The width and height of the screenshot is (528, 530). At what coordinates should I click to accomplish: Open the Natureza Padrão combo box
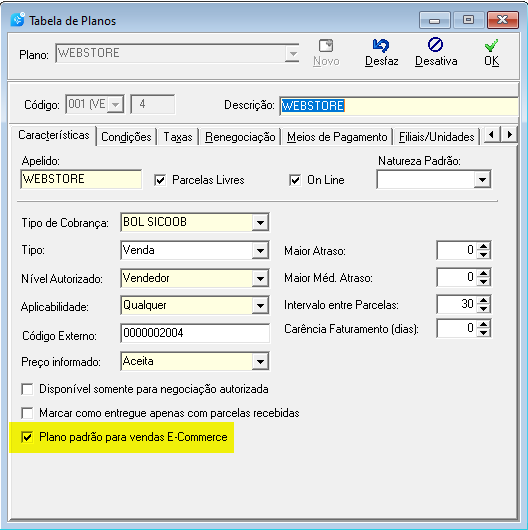tap(482, 179)
